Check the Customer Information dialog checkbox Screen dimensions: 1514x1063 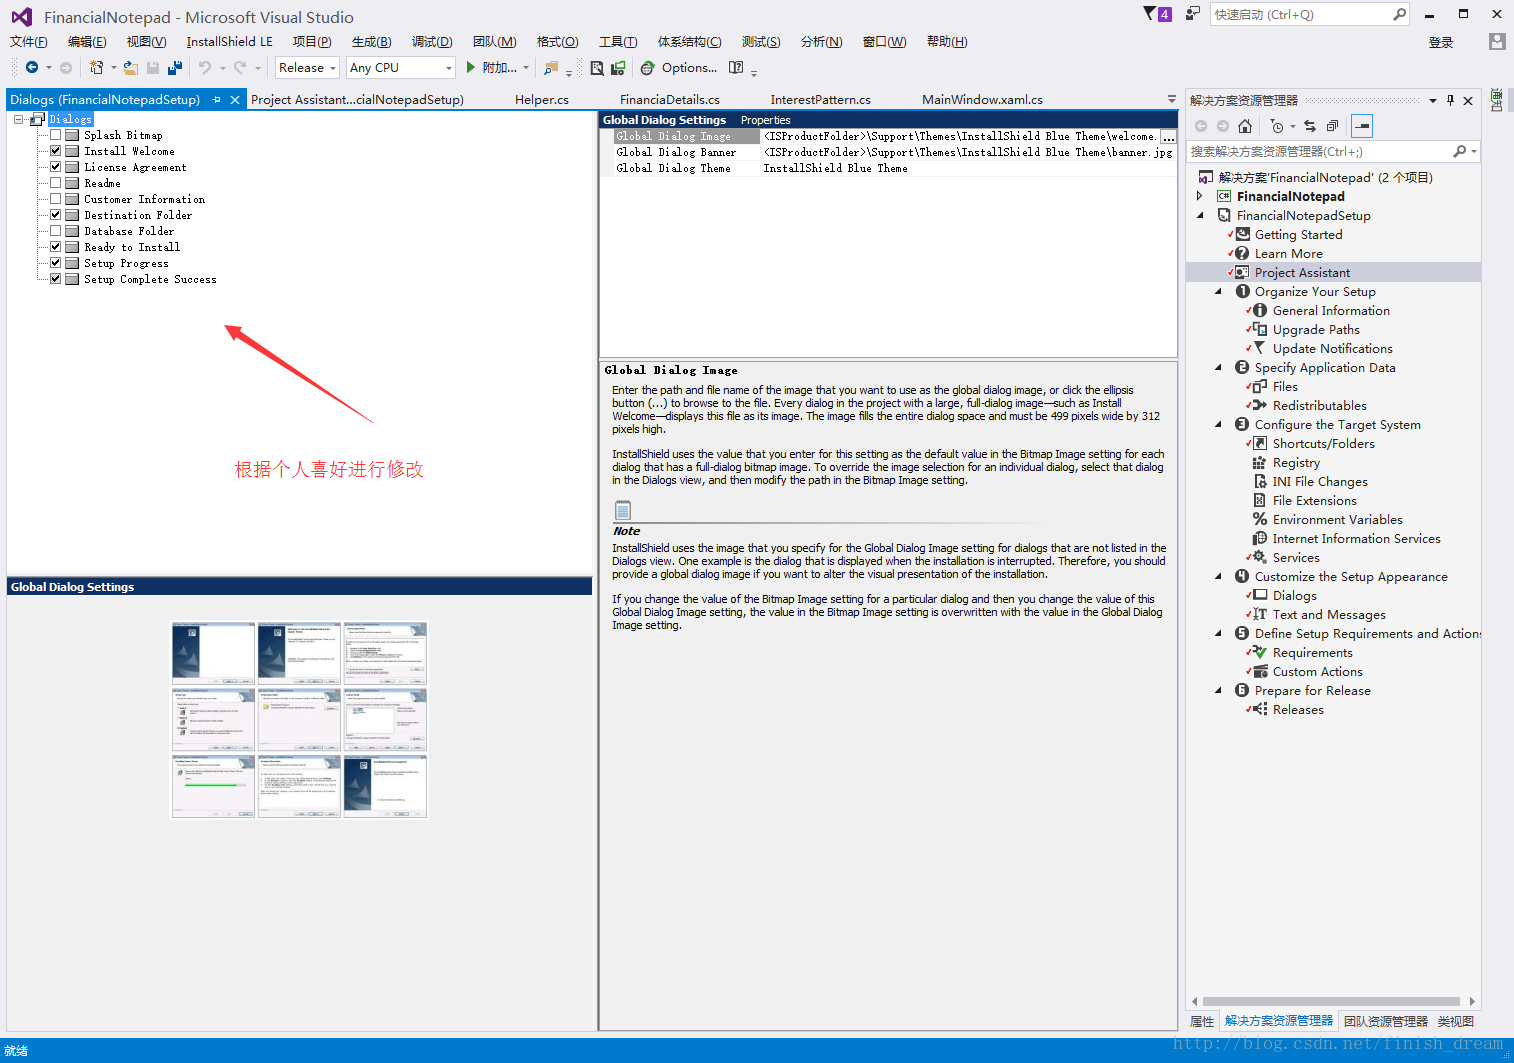pyautogui.click(x=56, y=199)
